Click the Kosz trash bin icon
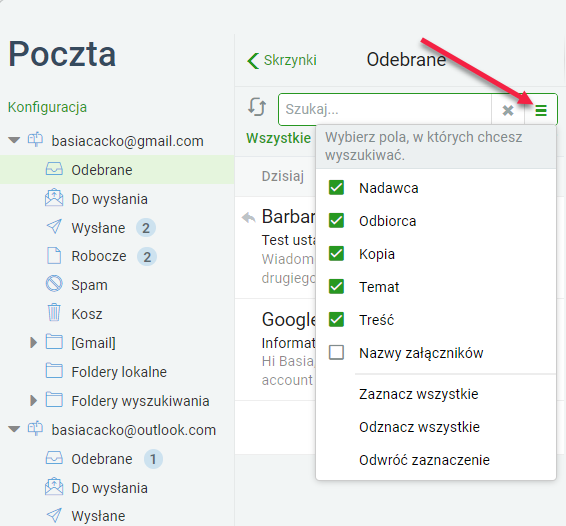Screen dimensions: 566x526 point(54,312)
